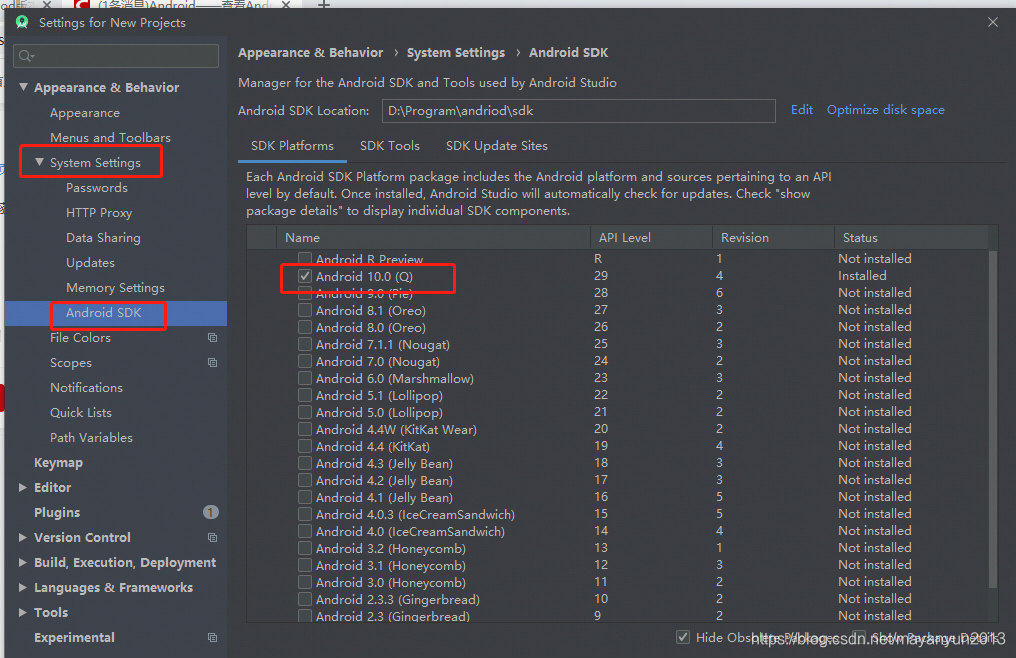Focus the settings search field

click(116, 56)
